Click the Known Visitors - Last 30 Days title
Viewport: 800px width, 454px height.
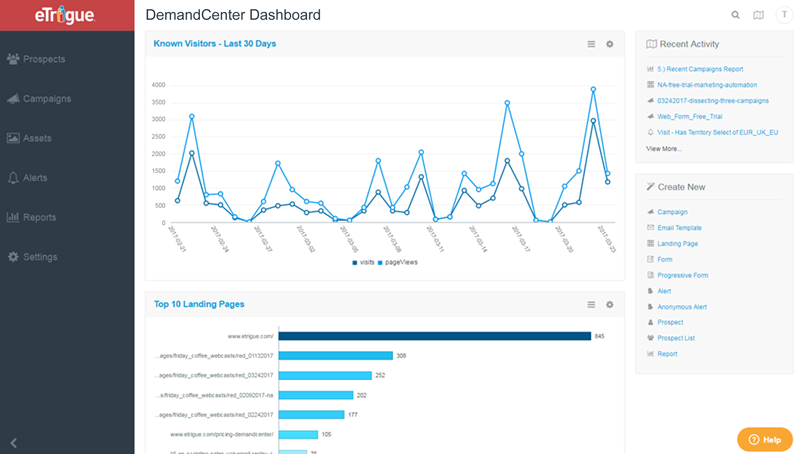pyautogui.click(x=215, y=44)
